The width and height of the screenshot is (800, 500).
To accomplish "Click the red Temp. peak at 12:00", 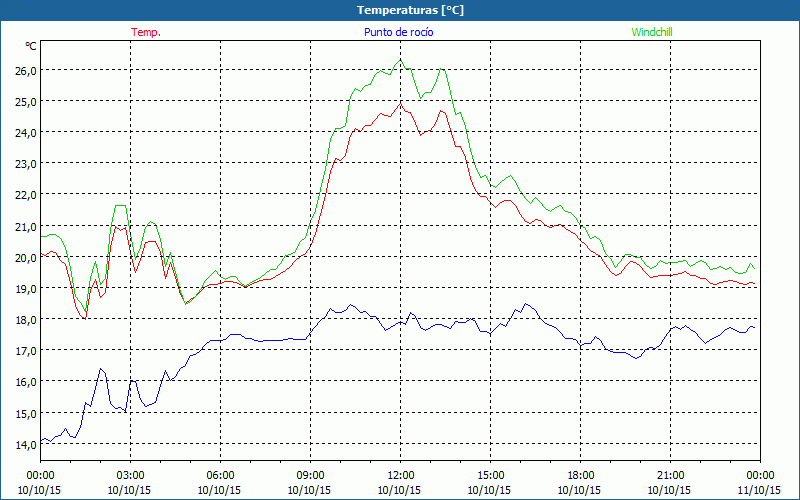I will coord(401,104).
